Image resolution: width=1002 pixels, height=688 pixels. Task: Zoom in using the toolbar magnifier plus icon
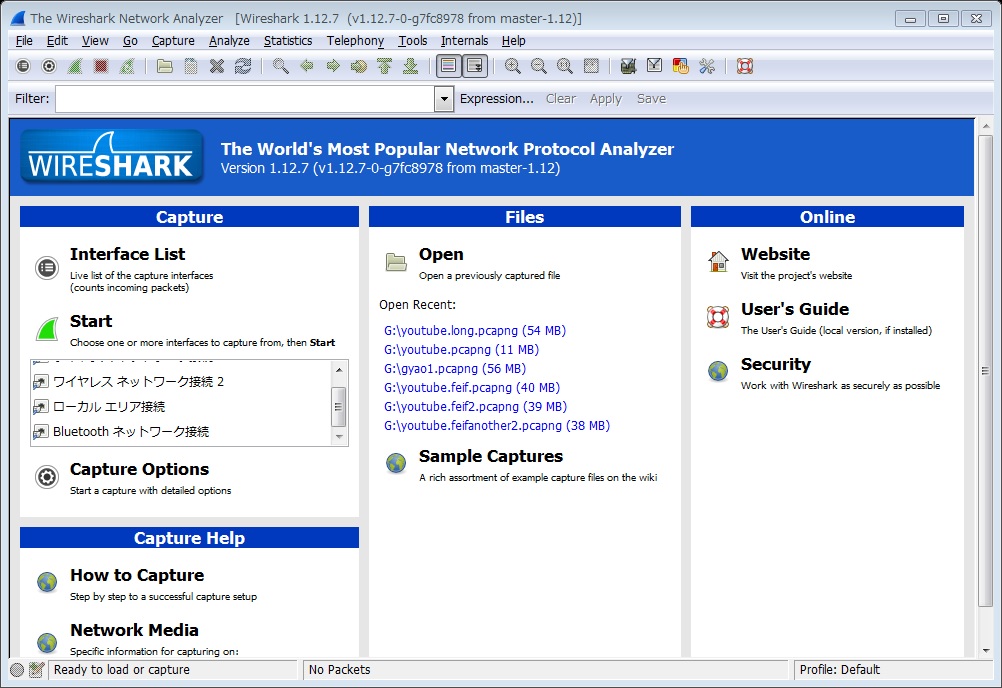point(513,66)
